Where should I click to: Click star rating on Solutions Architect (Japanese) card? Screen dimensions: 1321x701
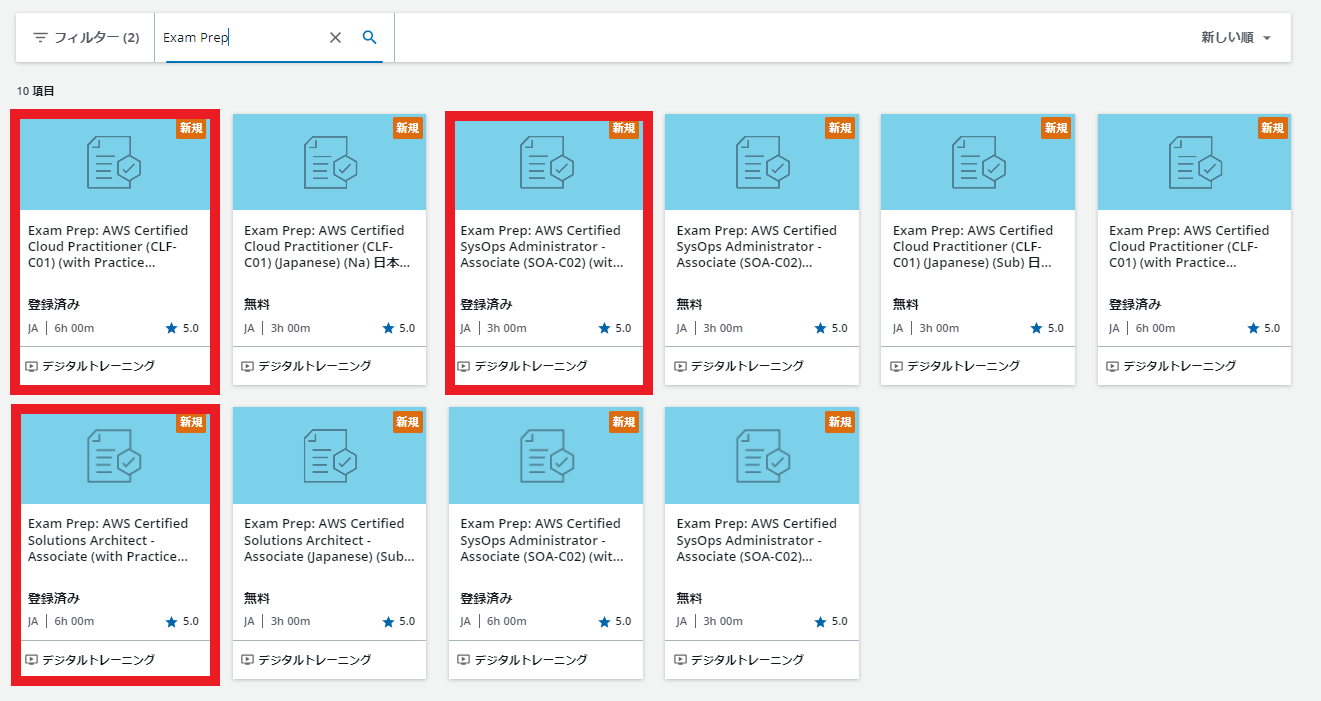(x=398, y=621)
